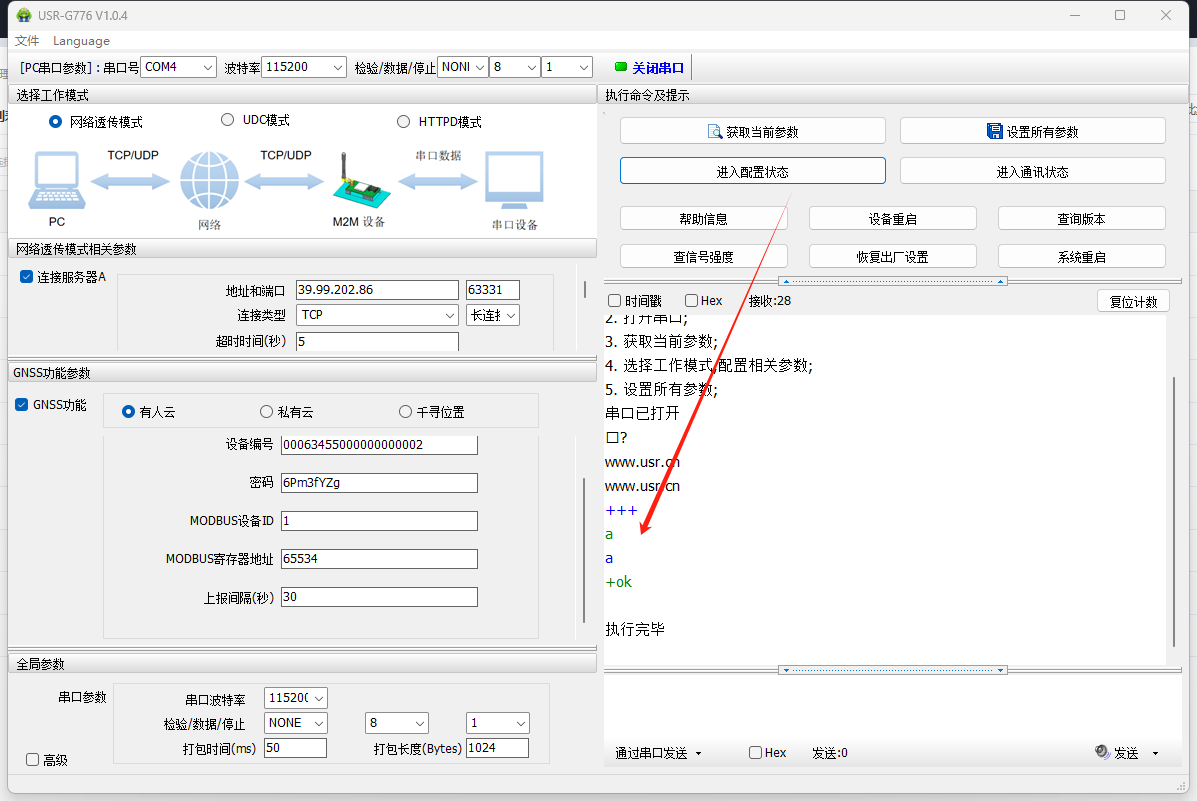This screenshot has height=801, width=1197.
Task: Click the send icon beside 发送
Action: point(1102,753)
